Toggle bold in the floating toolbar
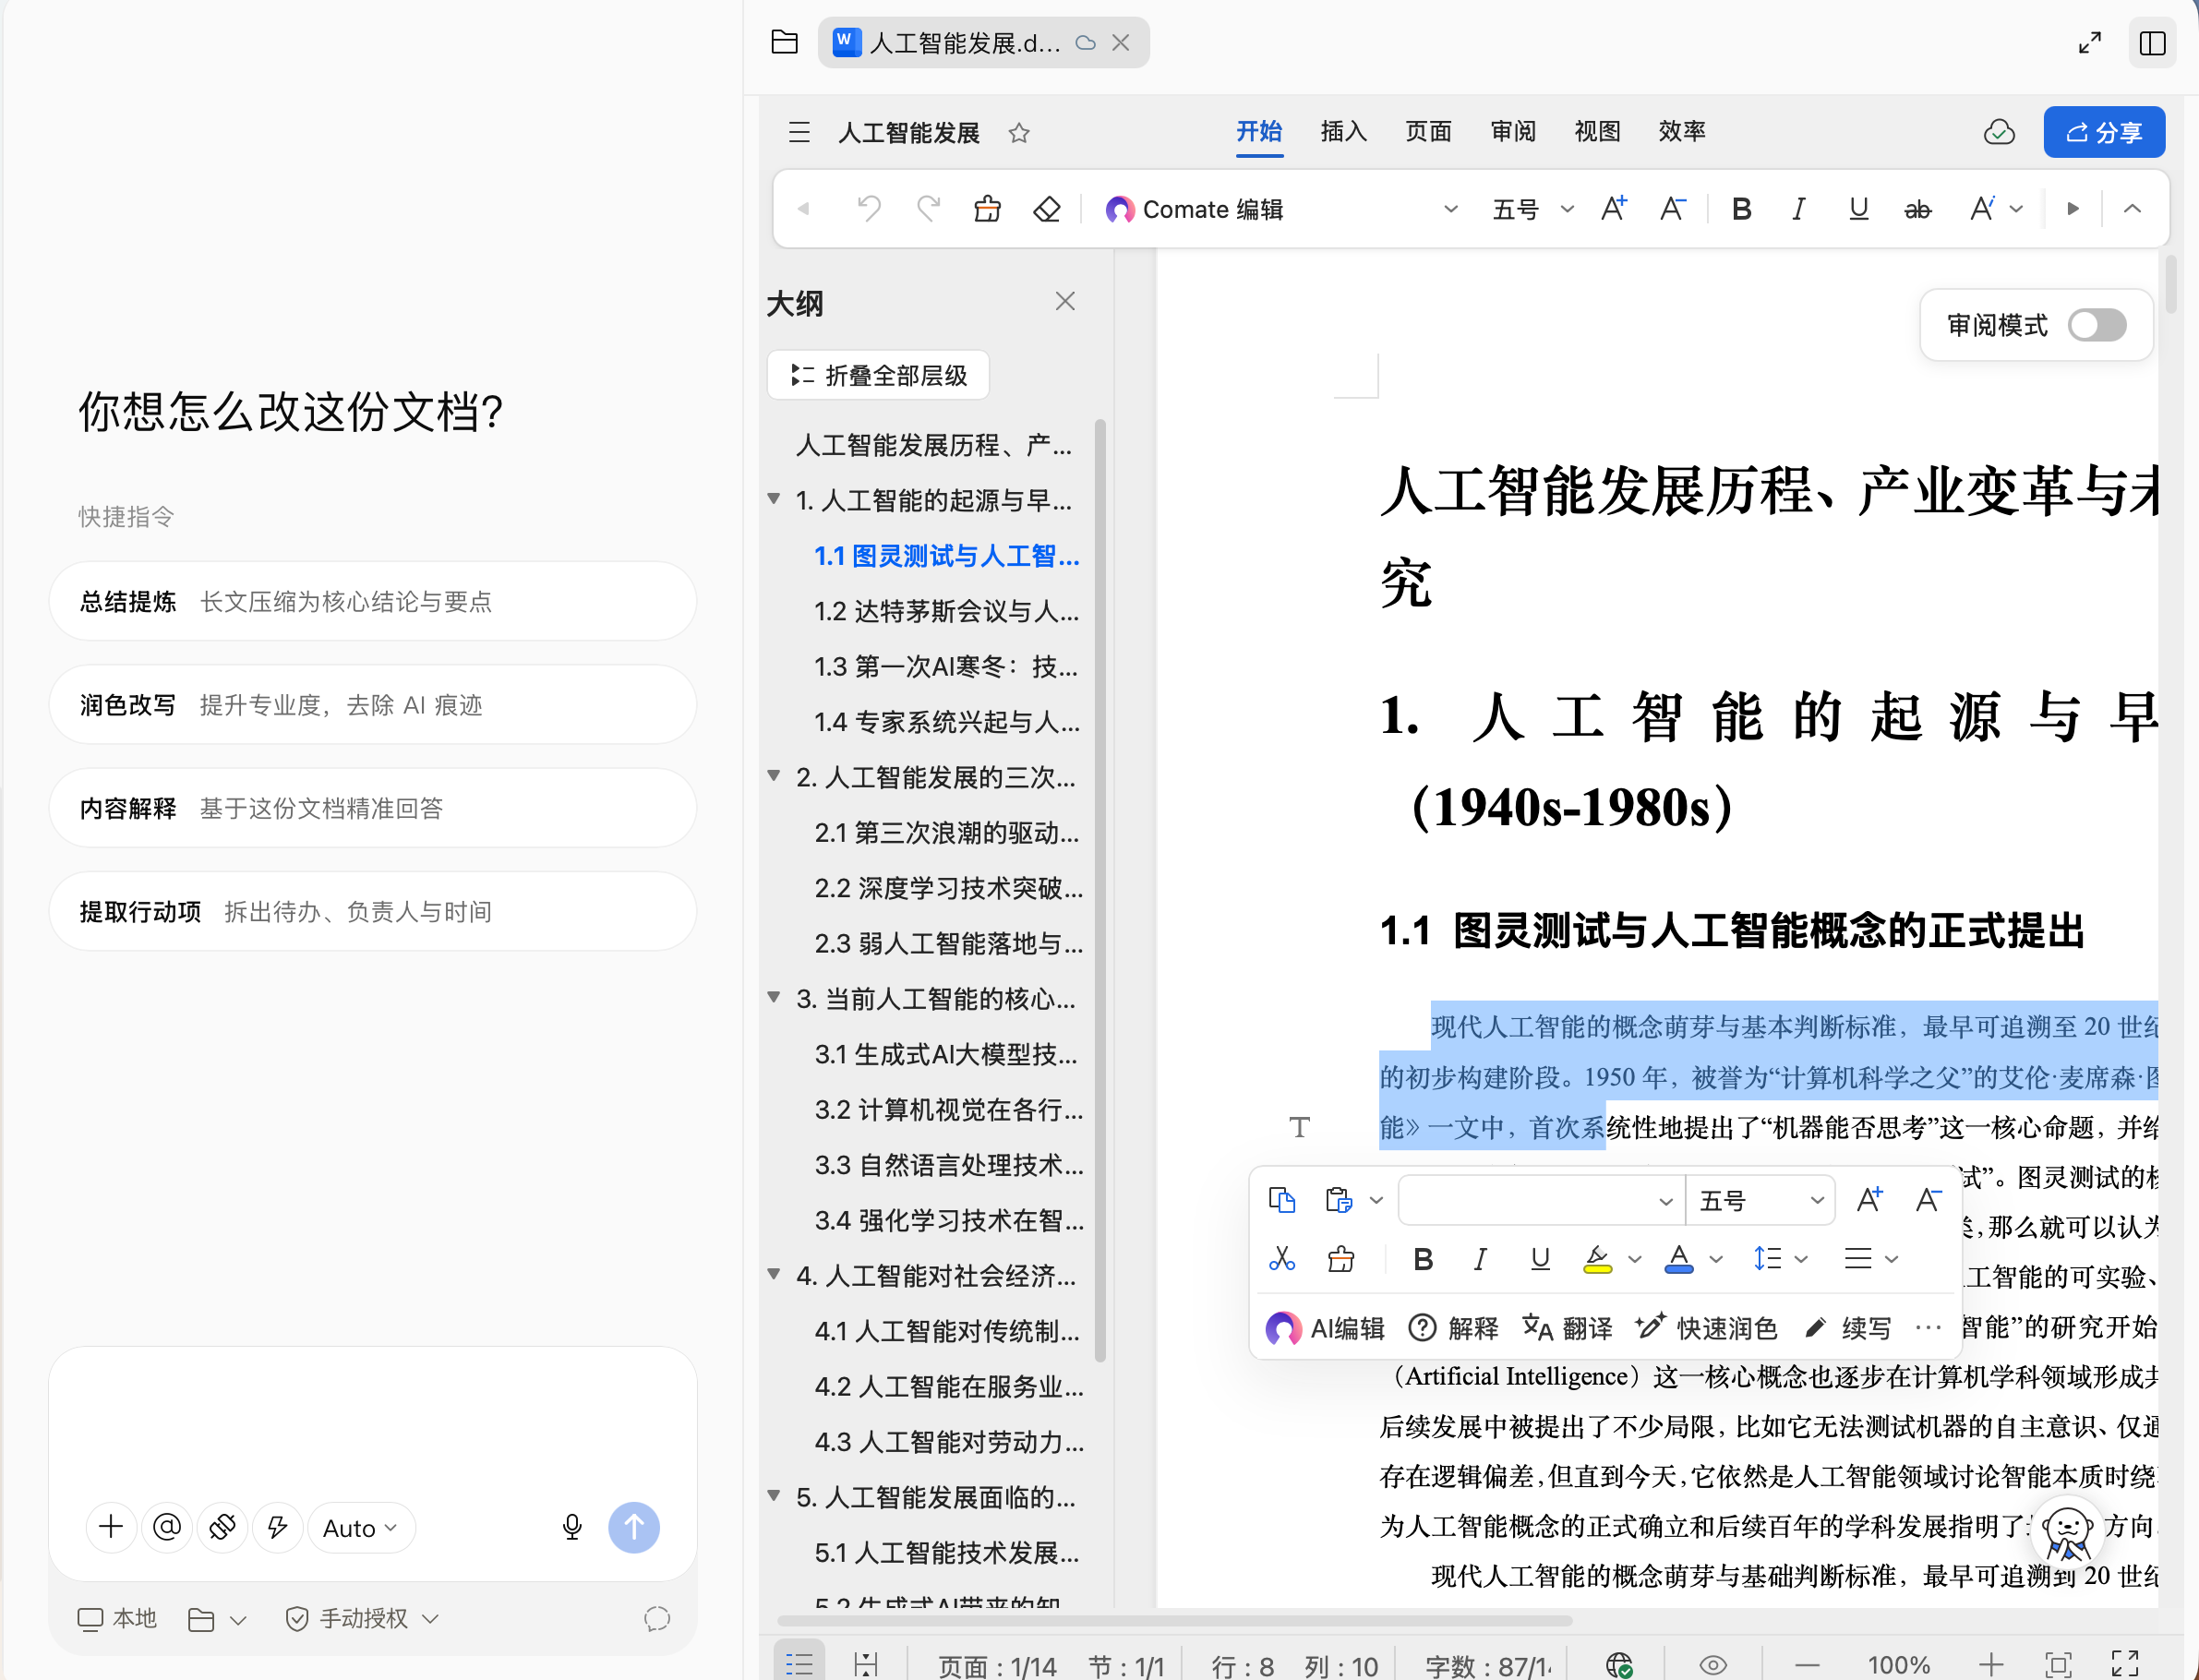 [1423, 1259]
